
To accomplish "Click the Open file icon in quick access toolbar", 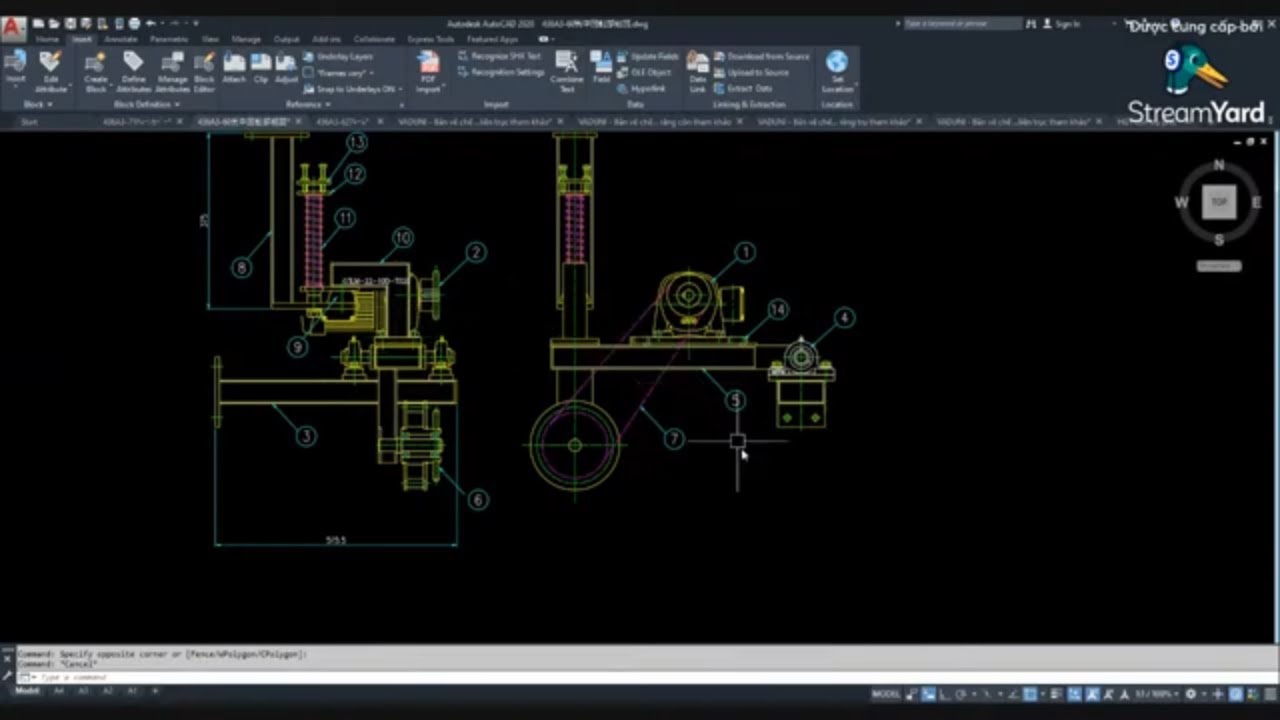I will [x=54, y=23].
